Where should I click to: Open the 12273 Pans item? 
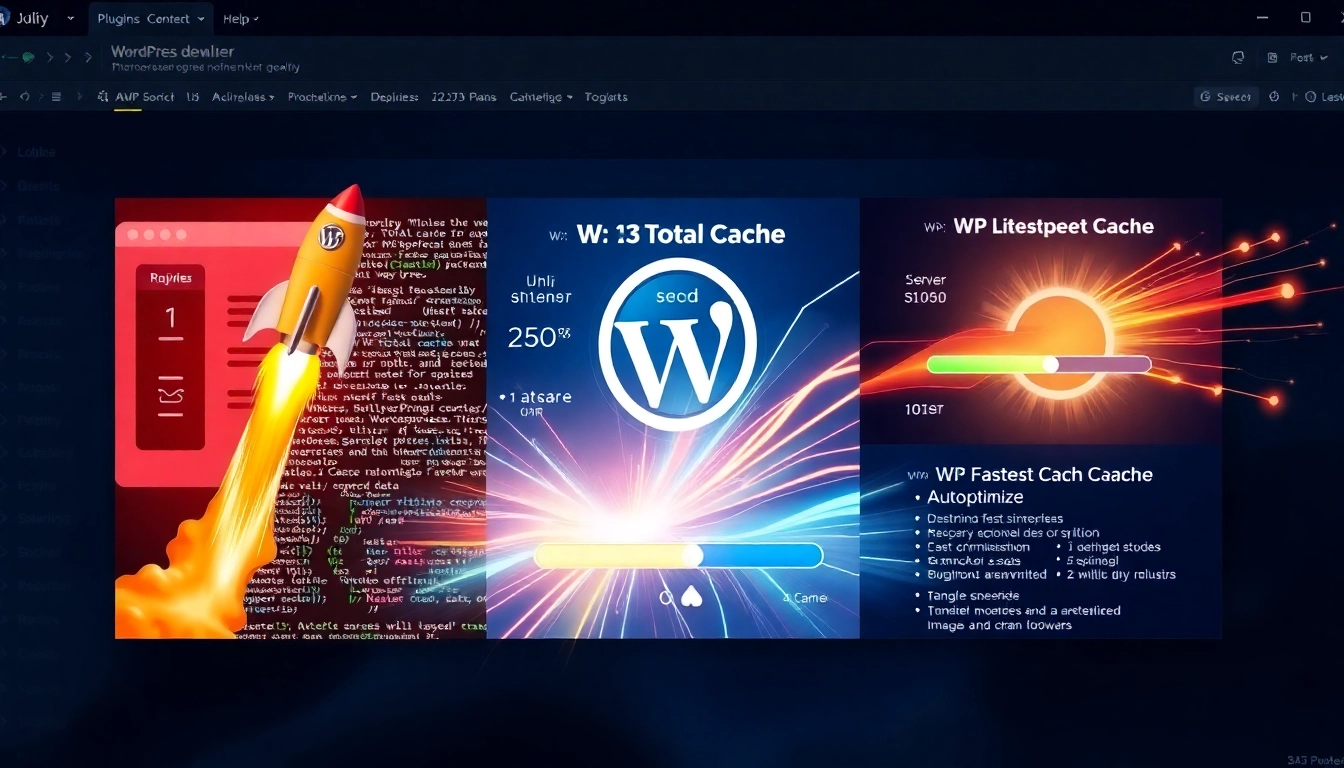pos(463,97)
